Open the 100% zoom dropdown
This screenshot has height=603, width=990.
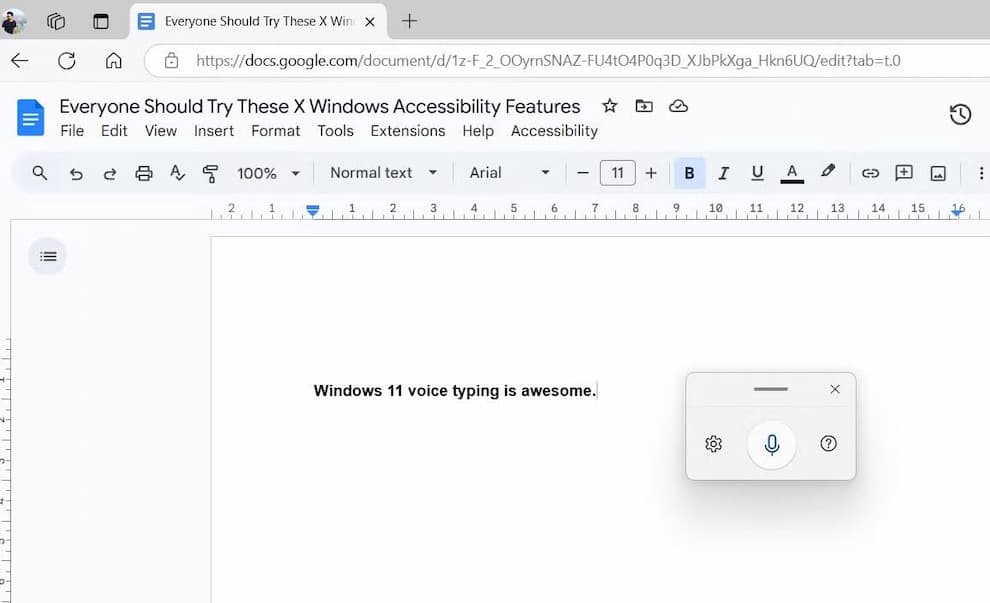(x=268, y=173)
